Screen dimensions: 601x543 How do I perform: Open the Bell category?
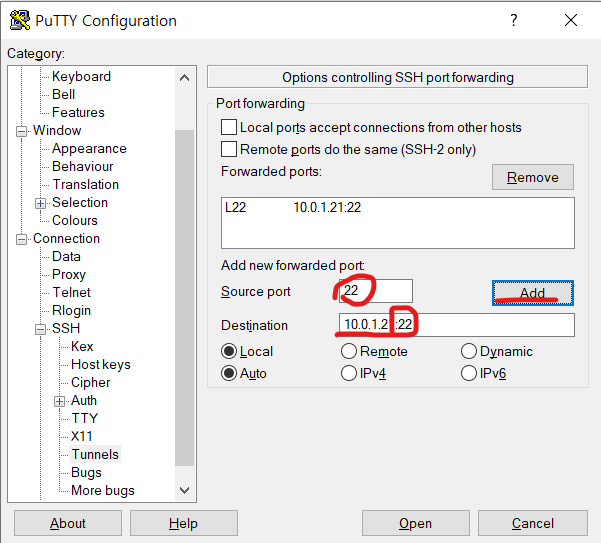point(63,94)
